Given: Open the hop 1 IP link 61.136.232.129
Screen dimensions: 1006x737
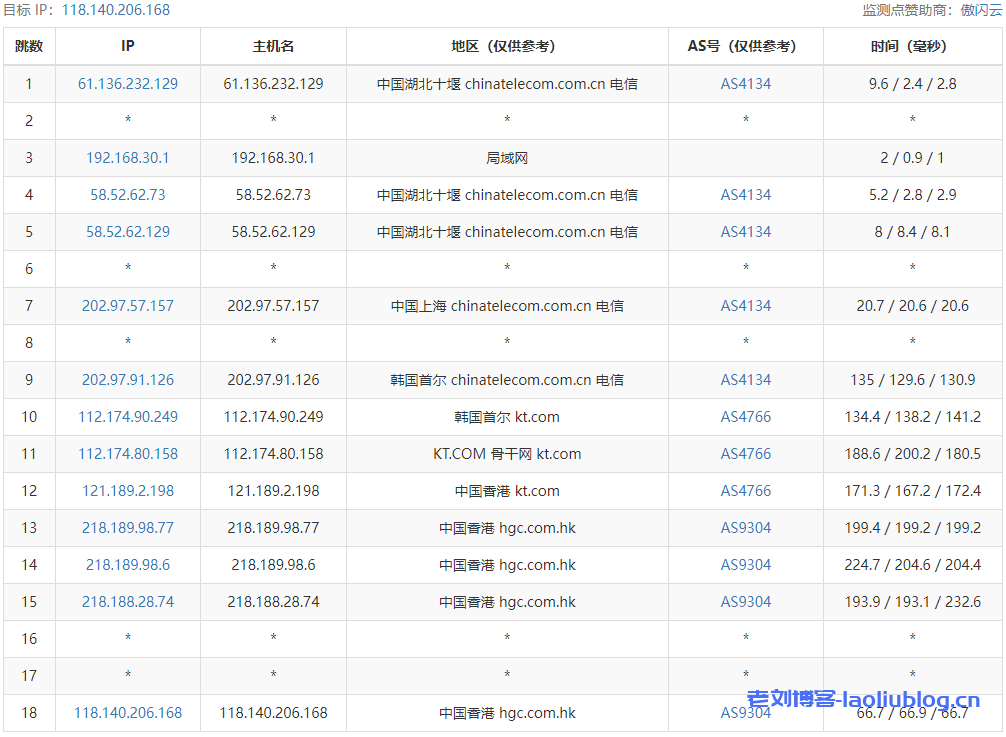Looking at the screenshot, I should pyautogui.click(x=127, y=84).
